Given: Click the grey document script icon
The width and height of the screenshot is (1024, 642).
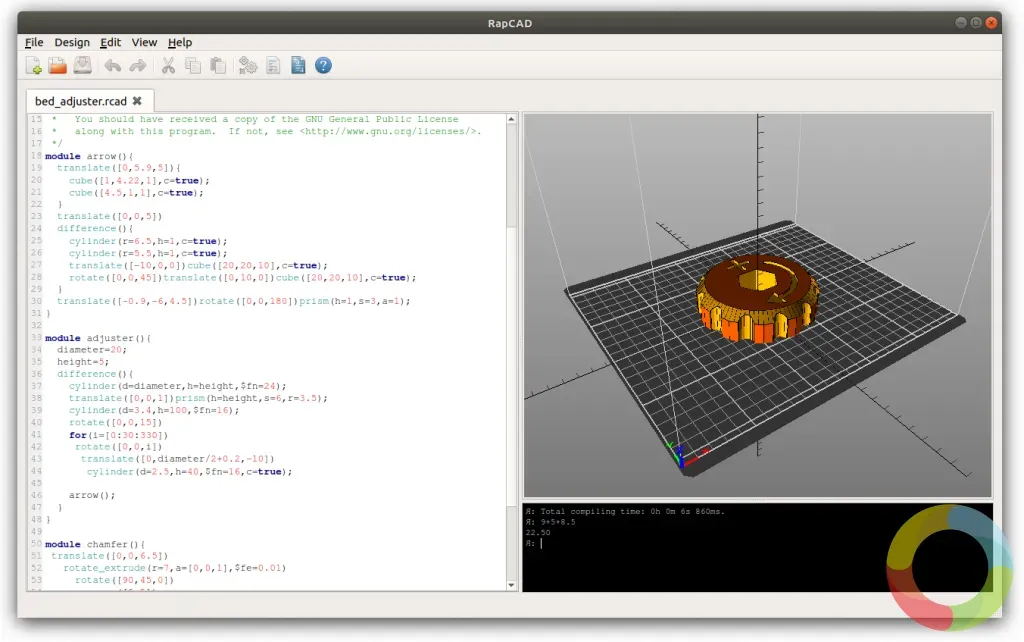Looking at the screenshot, I should coord(273,65).
